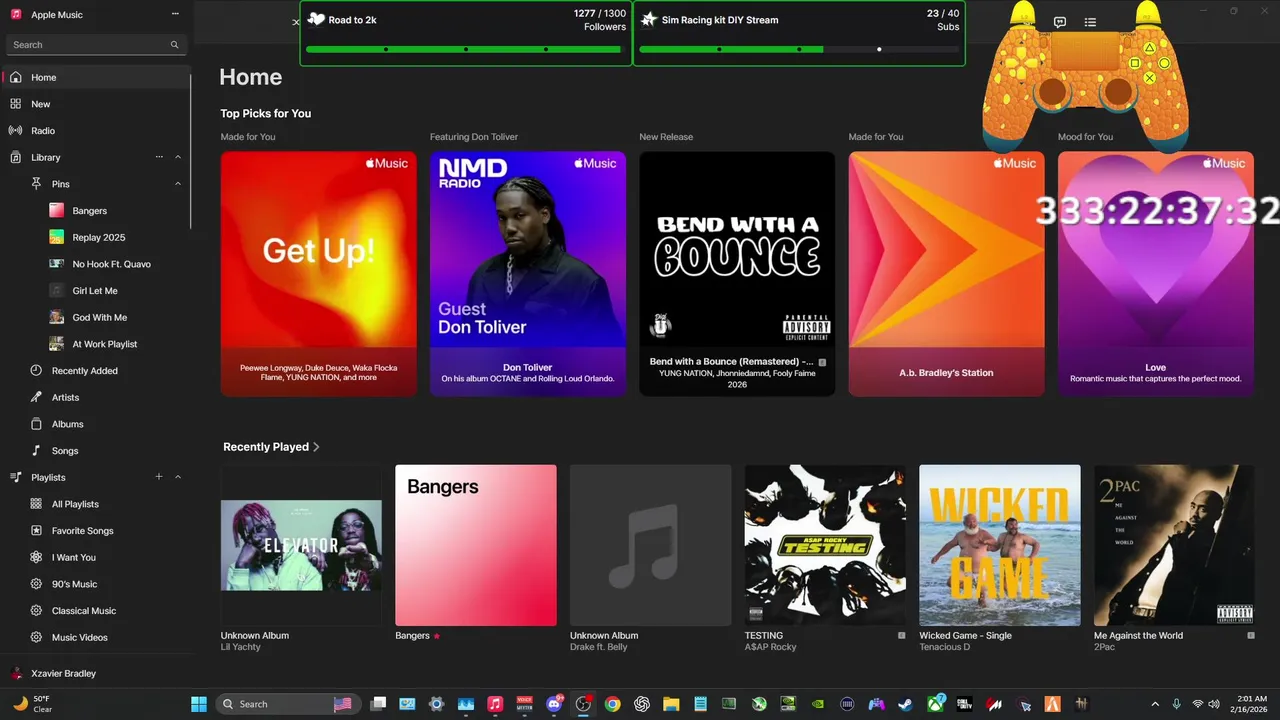Screen dimensions: 1280x720
Task: Open the New section in sidebar
Action: coord(96,104)
